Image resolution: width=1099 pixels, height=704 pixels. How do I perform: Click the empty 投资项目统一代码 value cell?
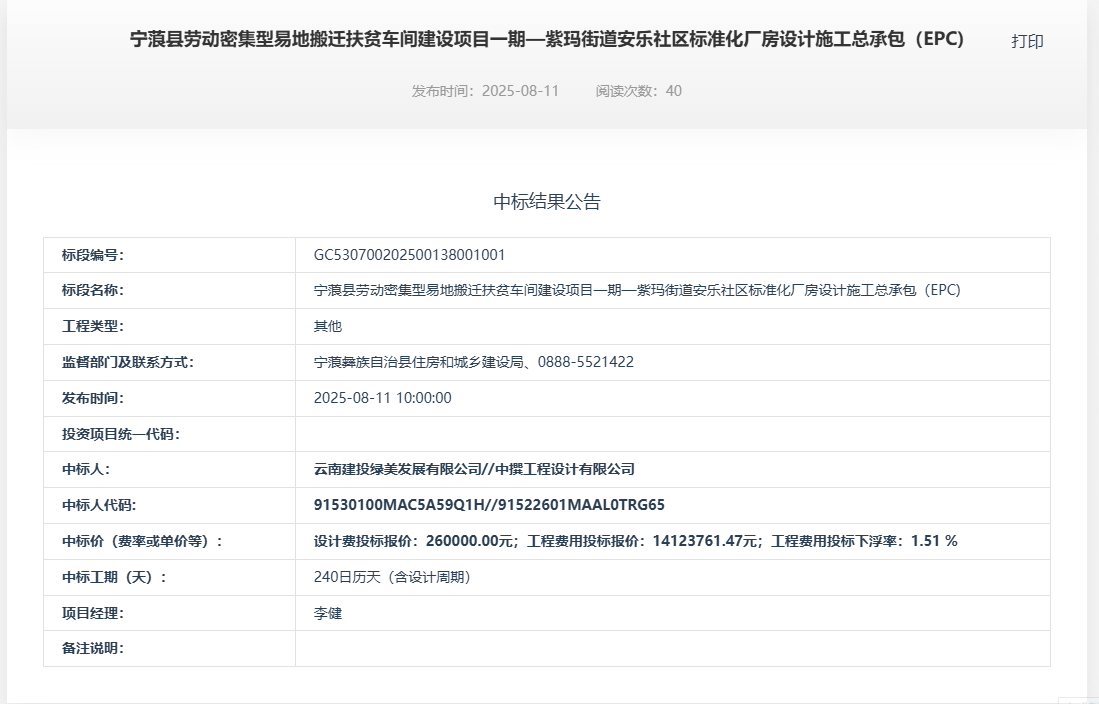[x=672, y=434]
